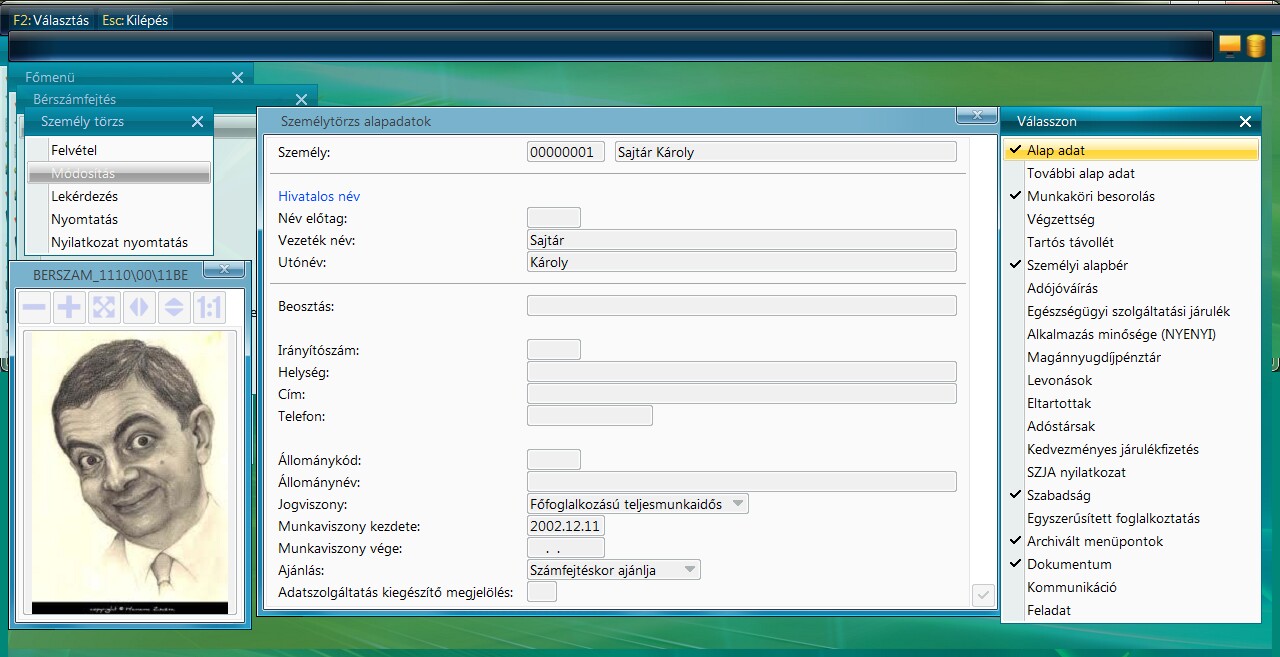Click the Telefon field
This screenshot has width=1280, height=657.
point(590,416)
